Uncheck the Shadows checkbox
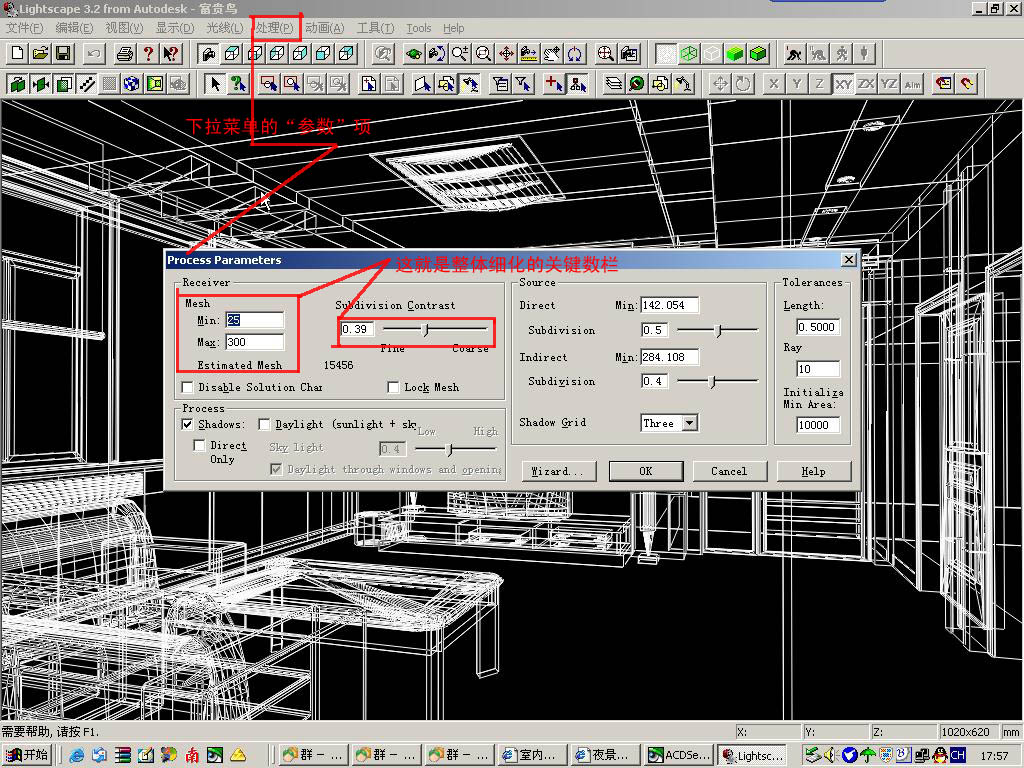The height and width of the screenshot is (768, 1024). point(187,424)
